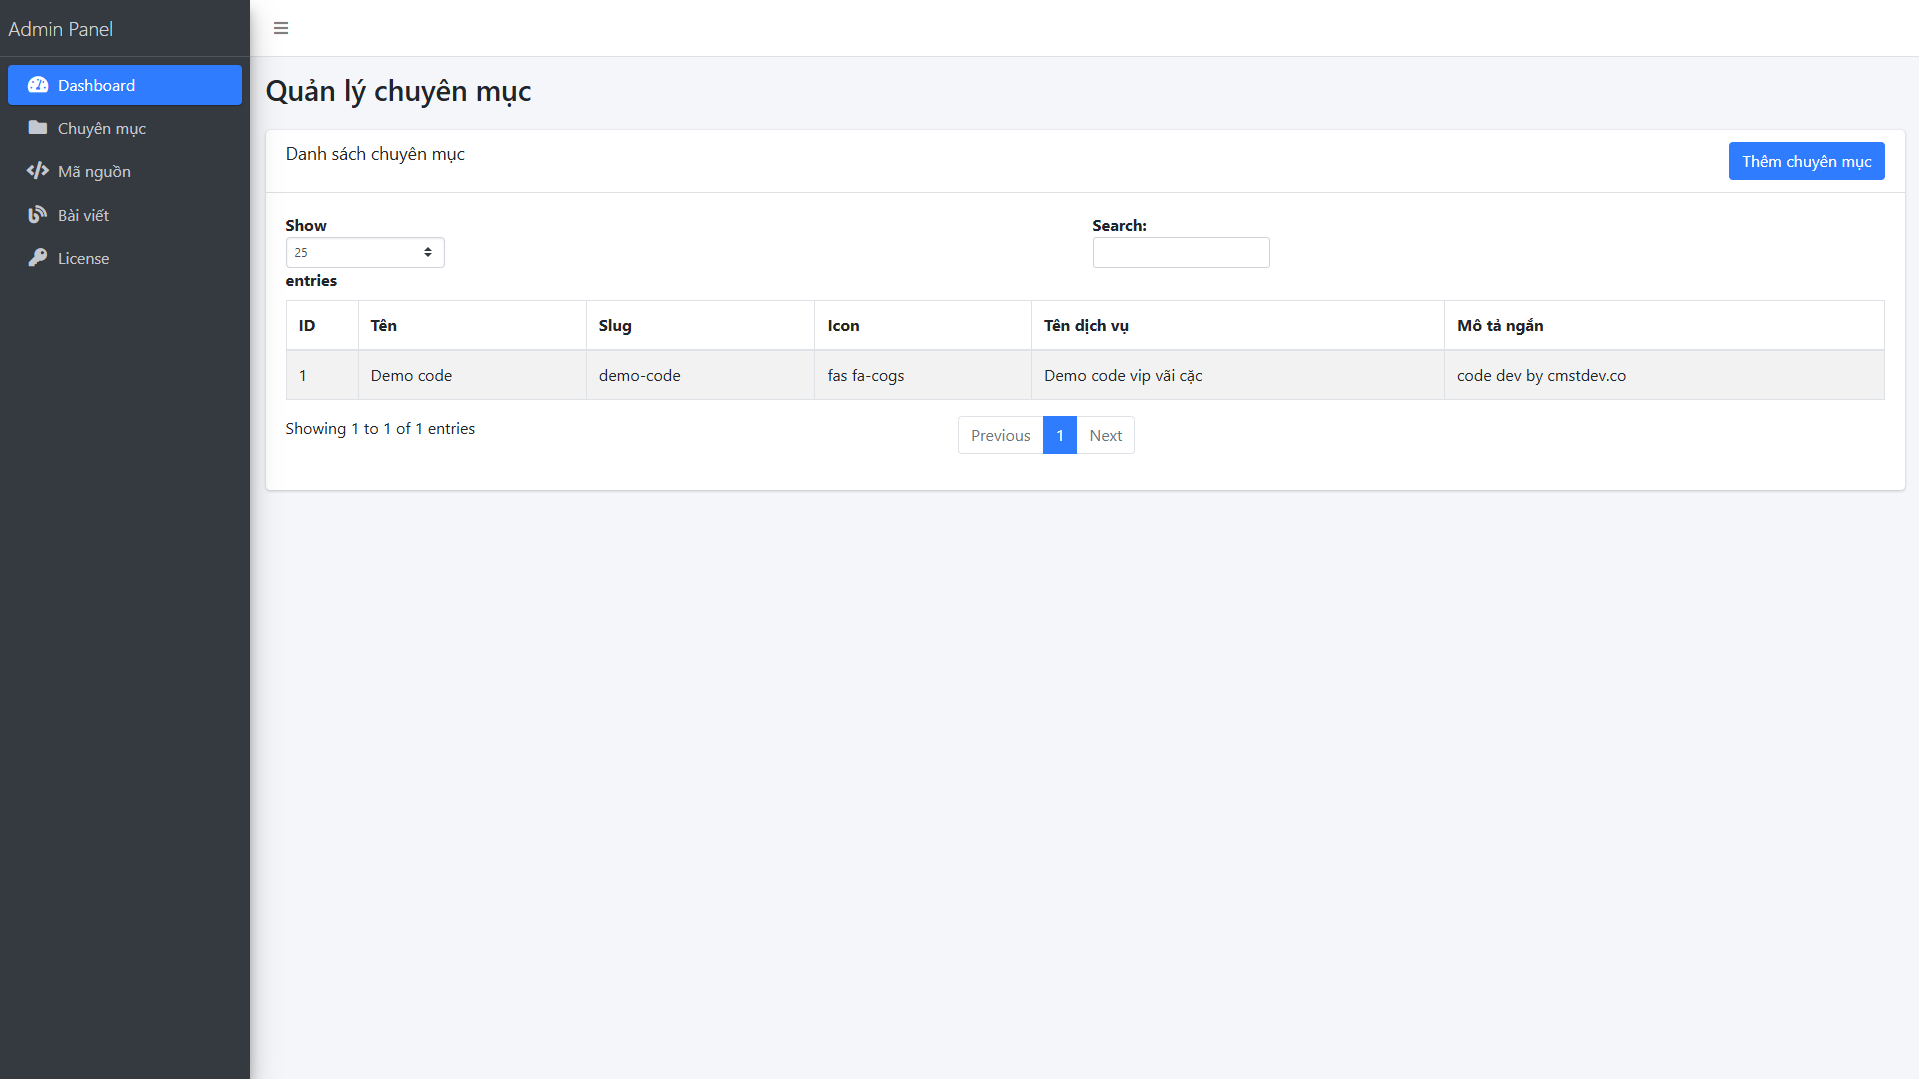Click the Previous pagination button

click(x=1000, y=435)
